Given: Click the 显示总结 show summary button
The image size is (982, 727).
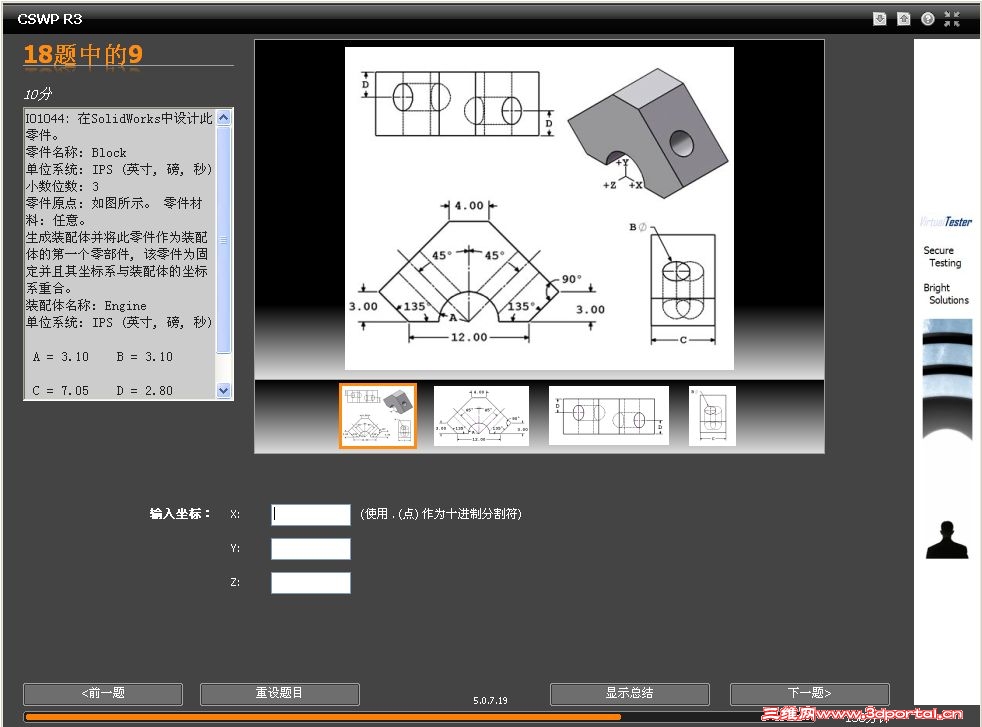Looking at the screenshot, I should 629,694.
